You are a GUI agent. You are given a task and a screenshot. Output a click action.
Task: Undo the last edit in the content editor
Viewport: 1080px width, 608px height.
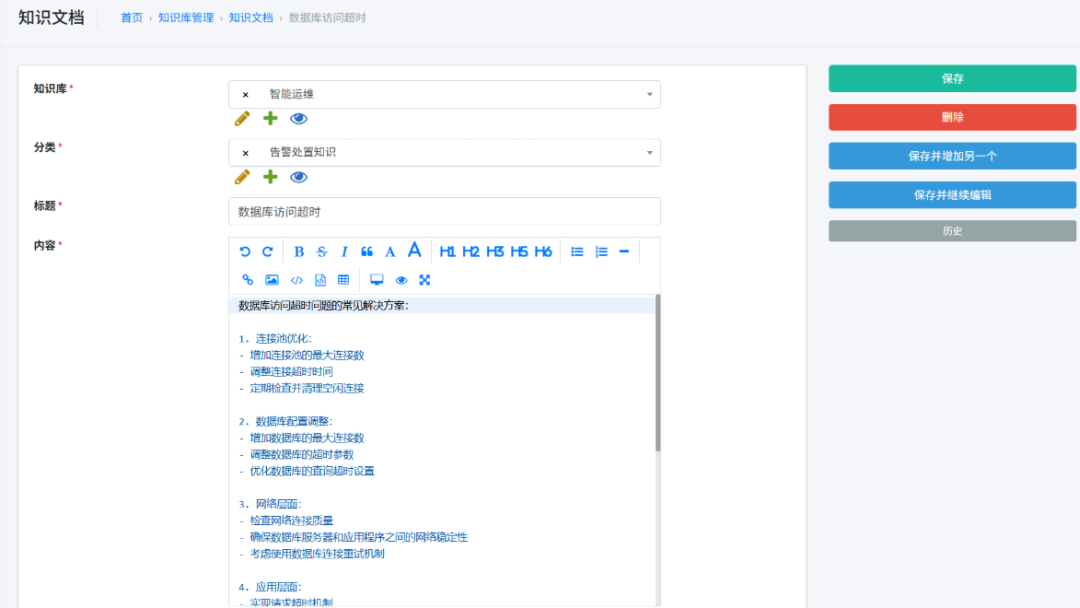point(247,251)
